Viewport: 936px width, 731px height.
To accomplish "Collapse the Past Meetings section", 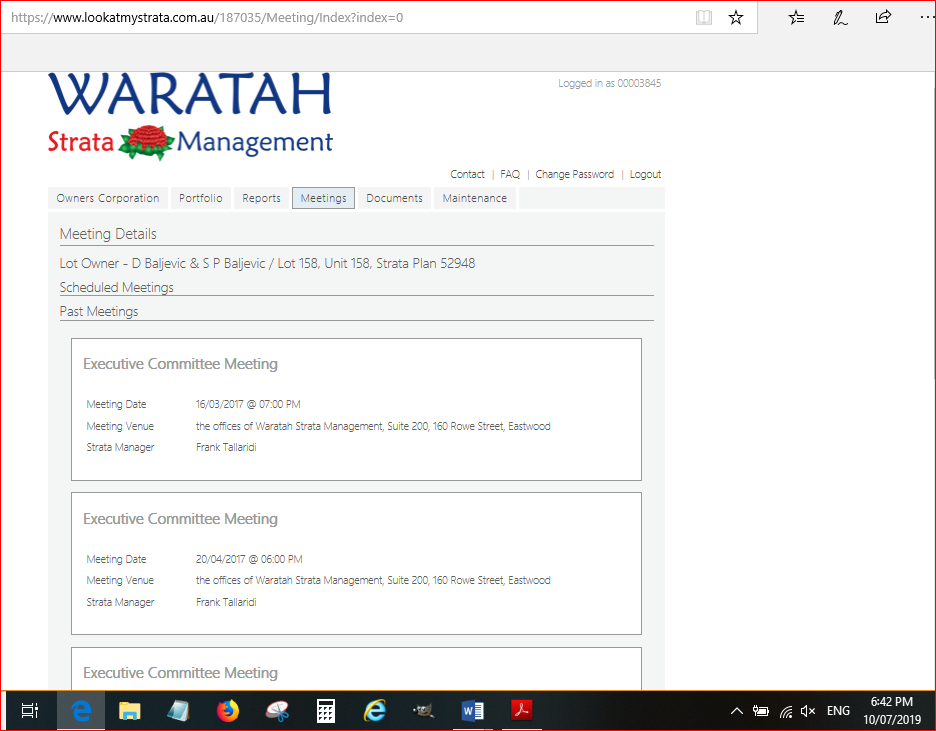I will coord(98,311).
